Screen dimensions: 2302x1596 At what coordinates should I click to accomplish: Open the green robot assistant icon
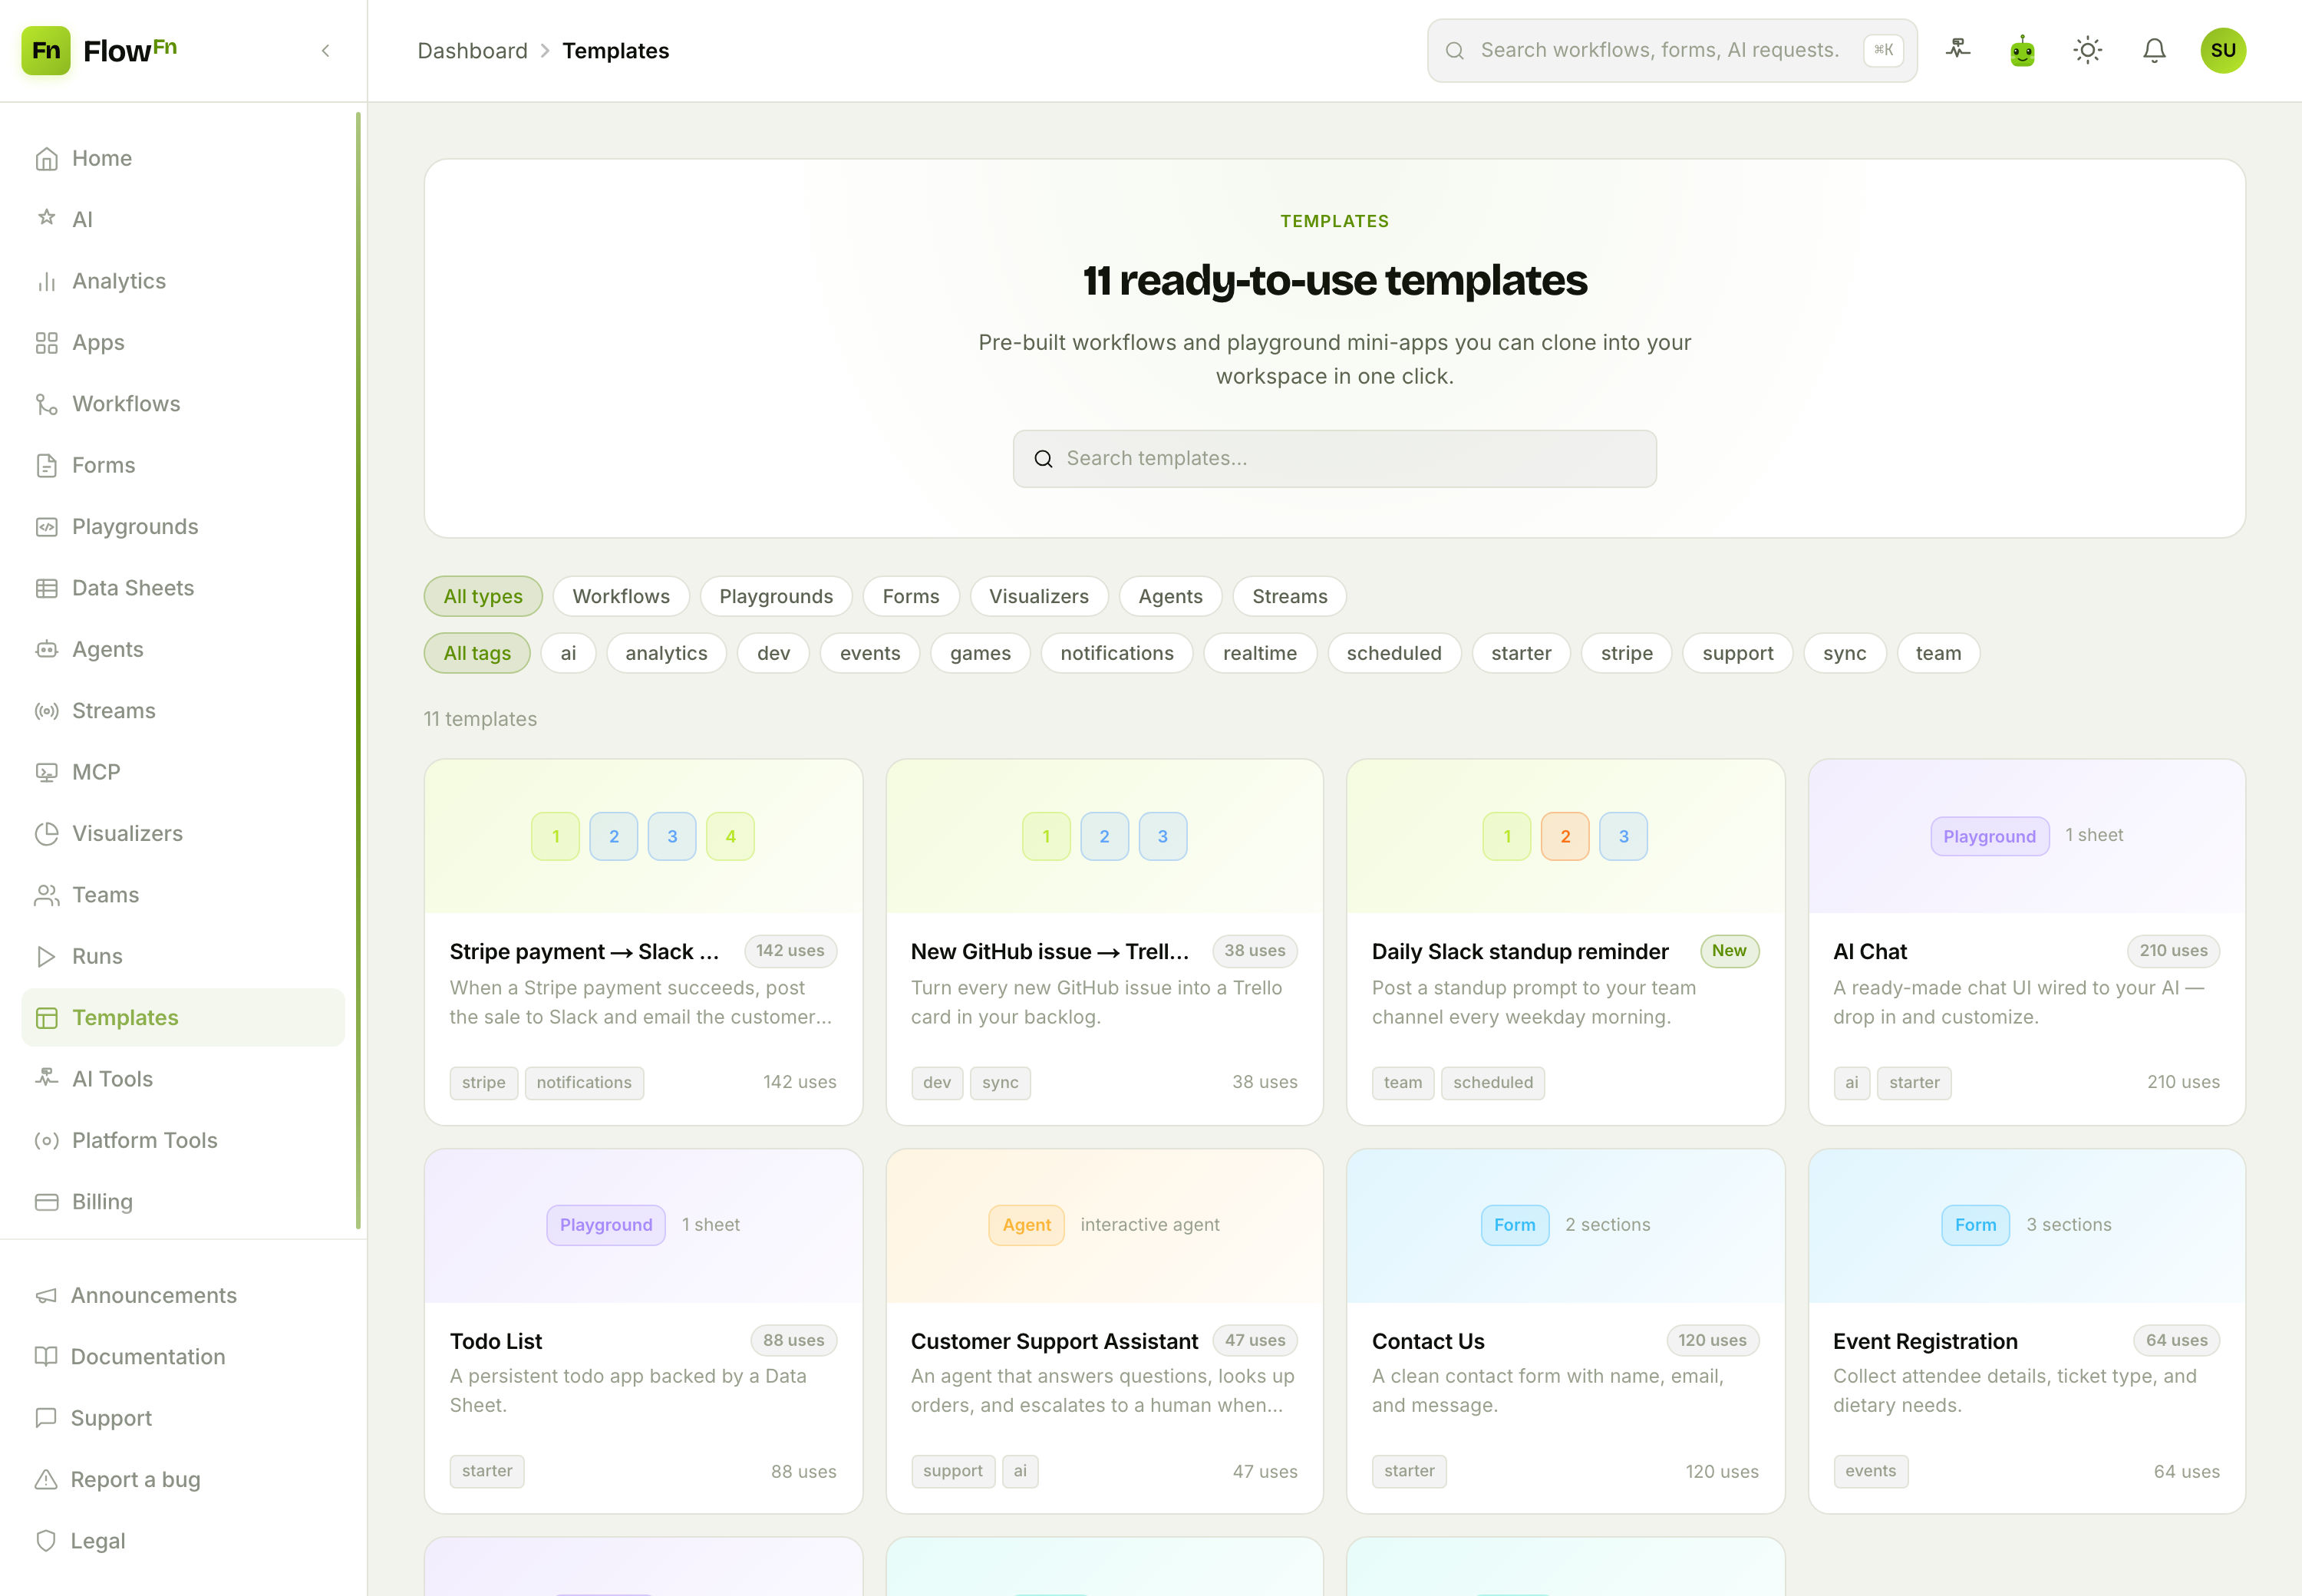coord(2022,50)
